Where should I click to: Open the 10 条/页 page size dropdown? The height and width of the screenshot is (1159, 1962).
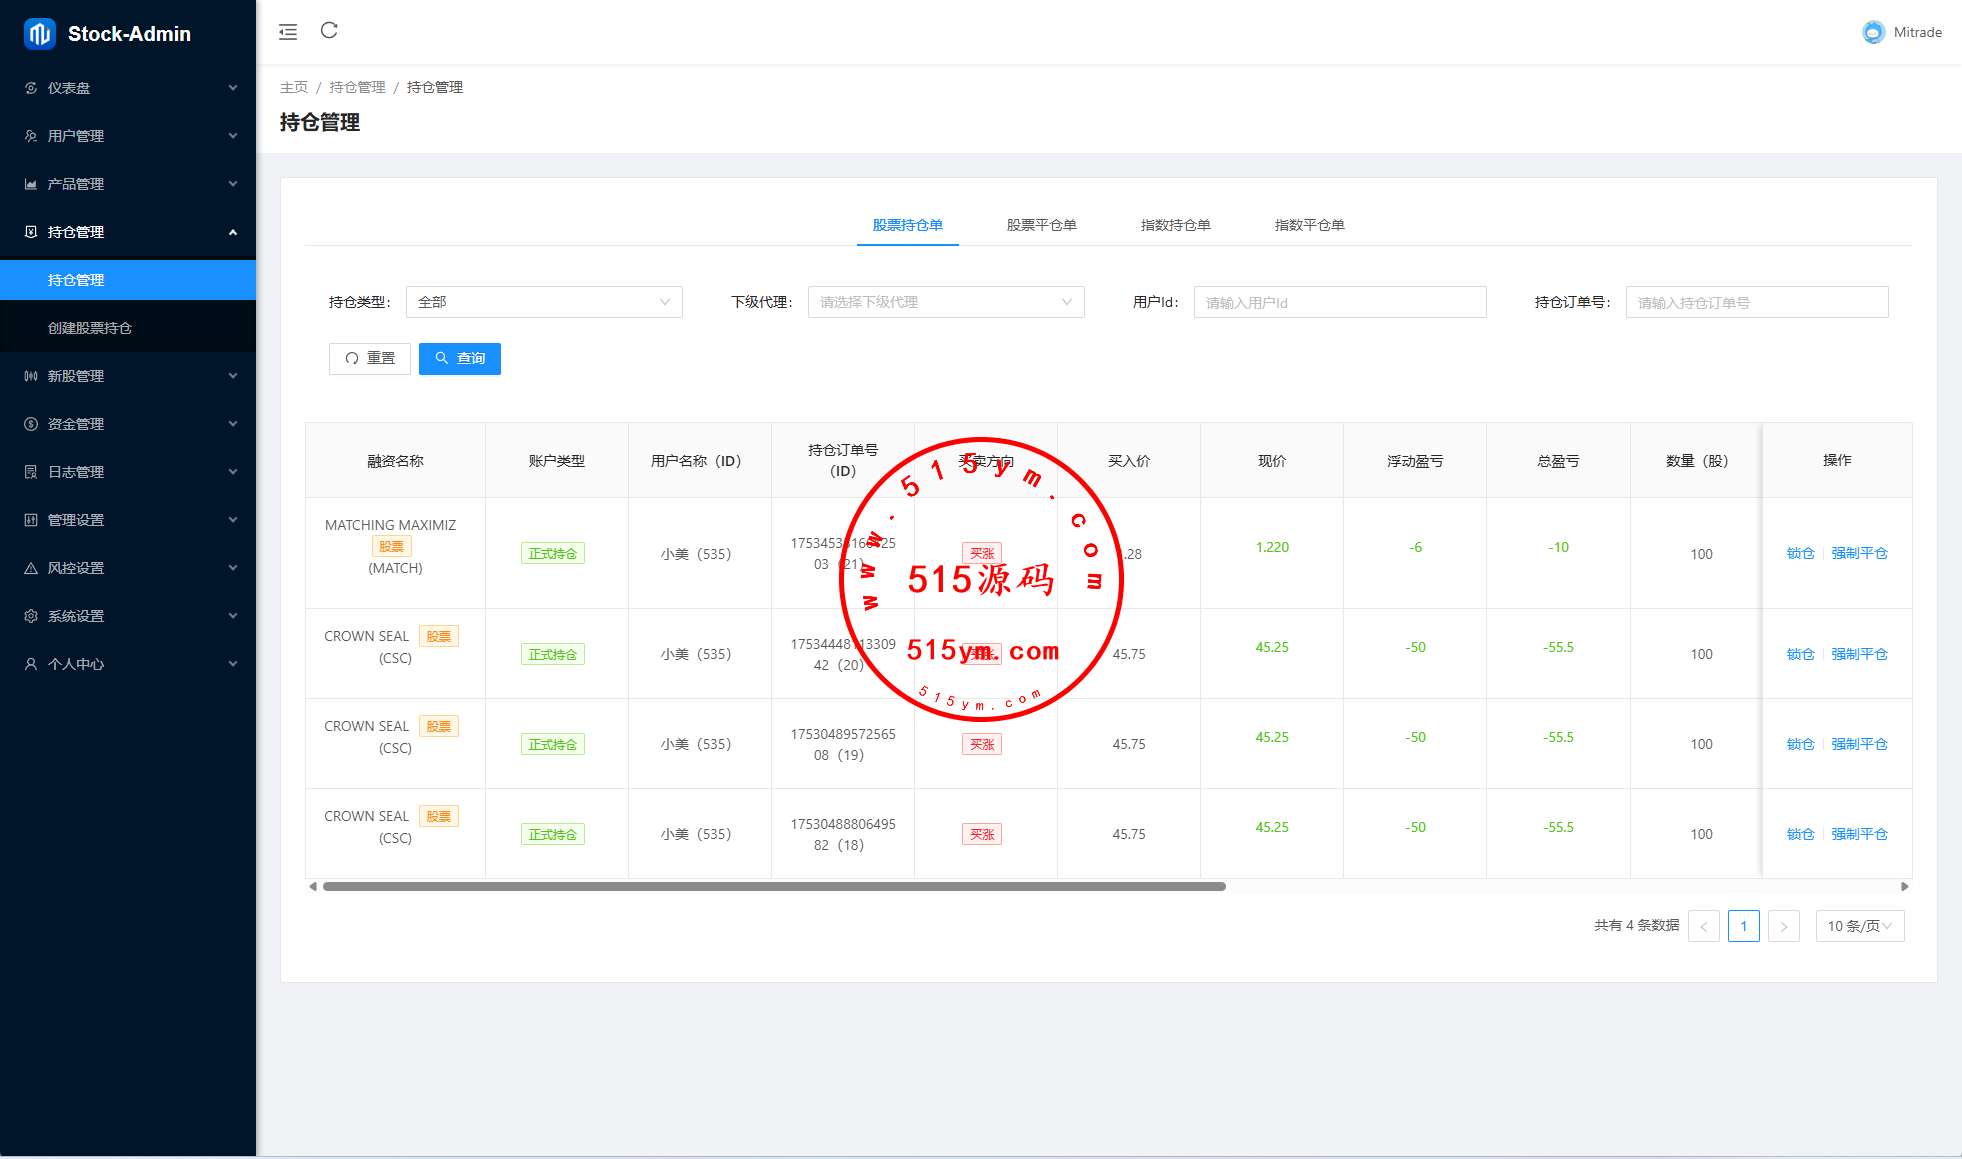point(1859,926)
